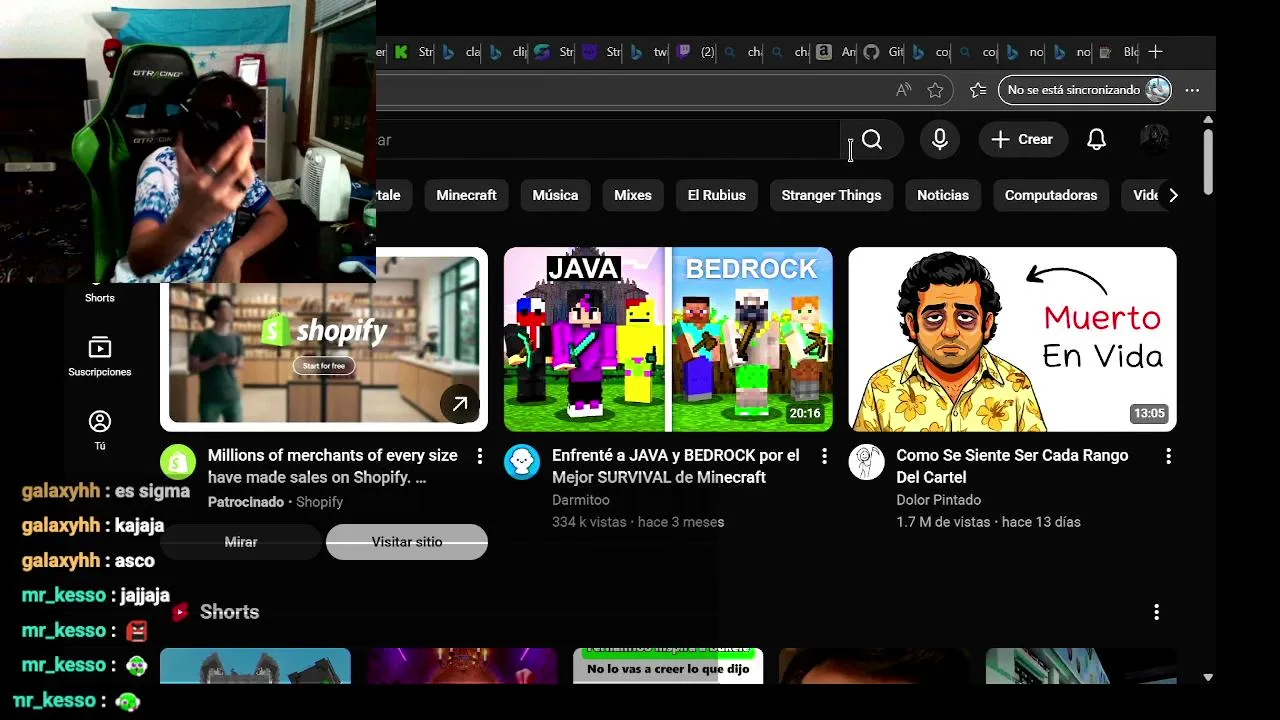This screenshot has width=1280, height=720.
Task: Open the No lo vas a creer Short
Action: point(668,666)
